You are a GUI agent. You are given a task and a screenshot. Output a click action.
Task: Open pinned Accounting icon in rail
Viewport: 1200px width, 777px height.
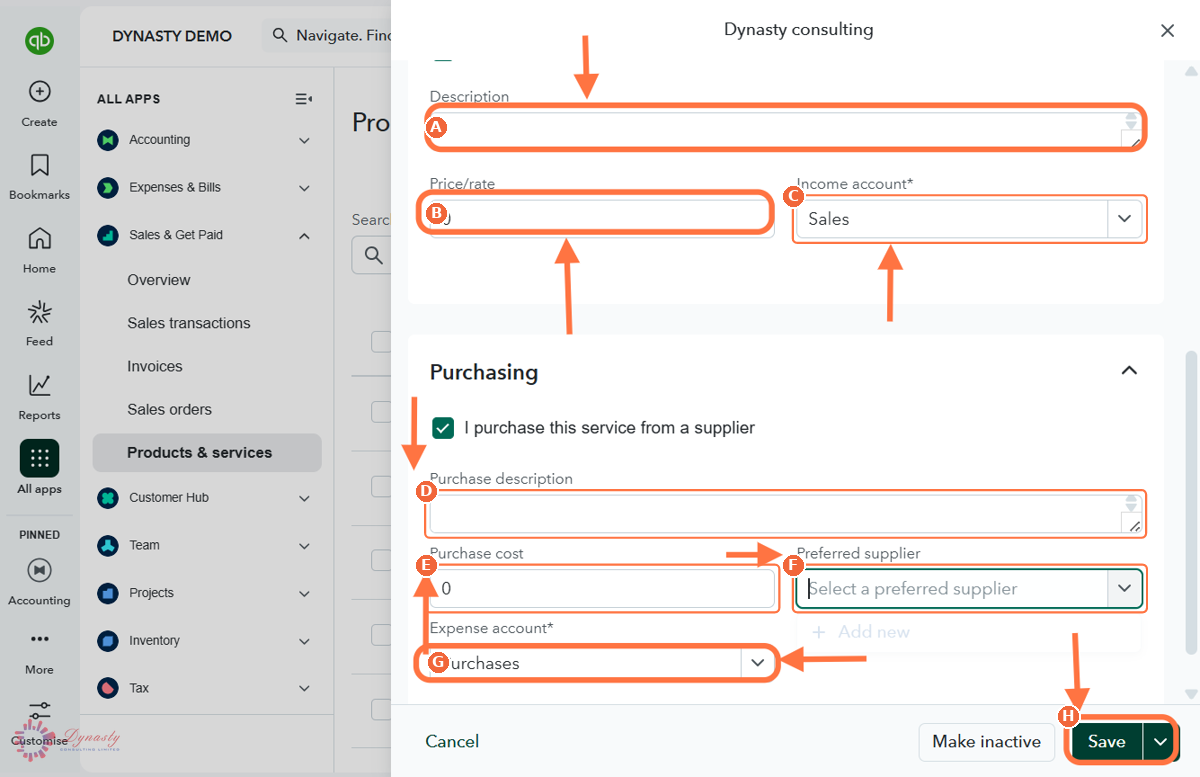coord(39,570)
